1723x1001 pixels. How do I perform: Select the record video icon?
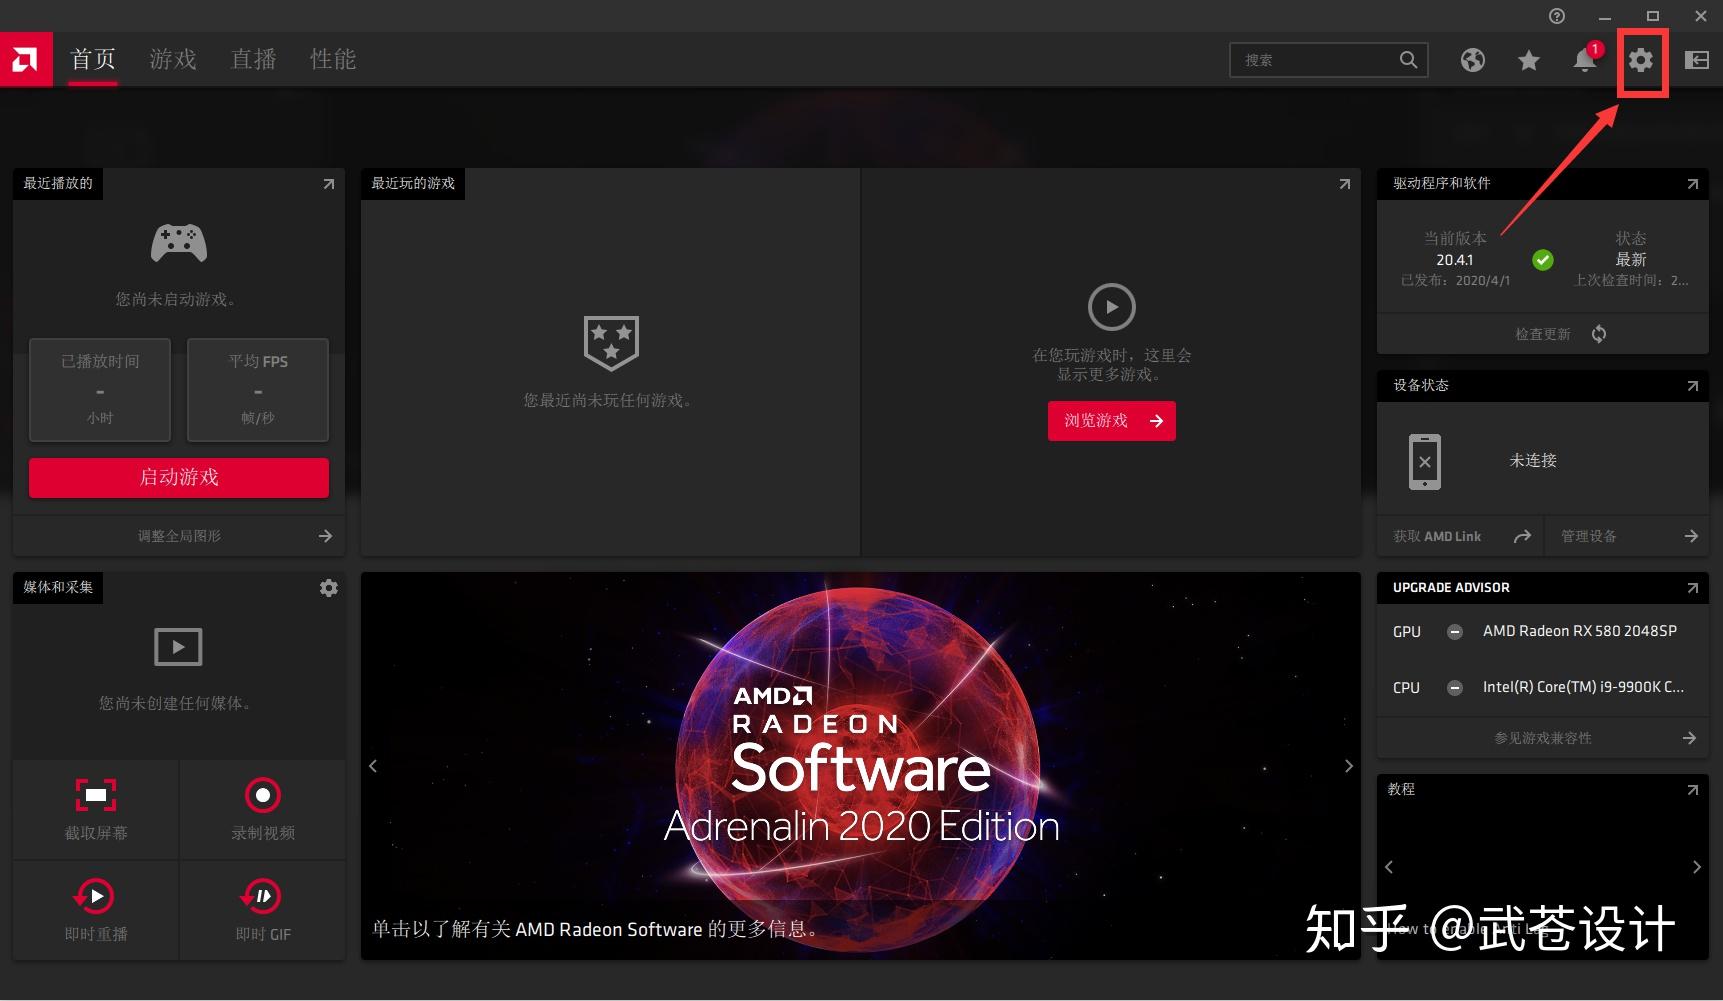(262, 795)
